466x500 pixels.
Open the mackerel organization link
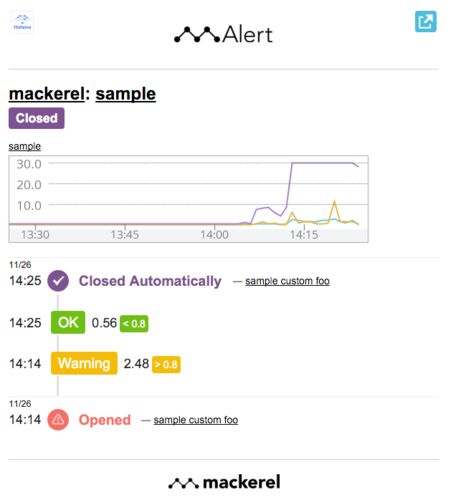pos(47,94)
